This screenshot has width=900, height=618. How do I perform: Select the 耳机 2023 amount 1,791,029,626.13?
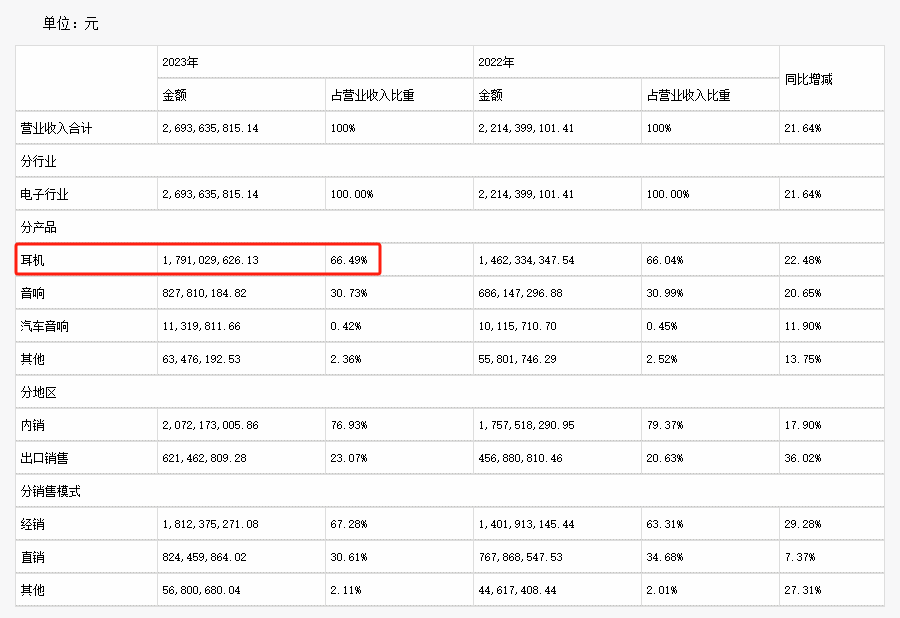pyautogui.click(x=210, y=260)
